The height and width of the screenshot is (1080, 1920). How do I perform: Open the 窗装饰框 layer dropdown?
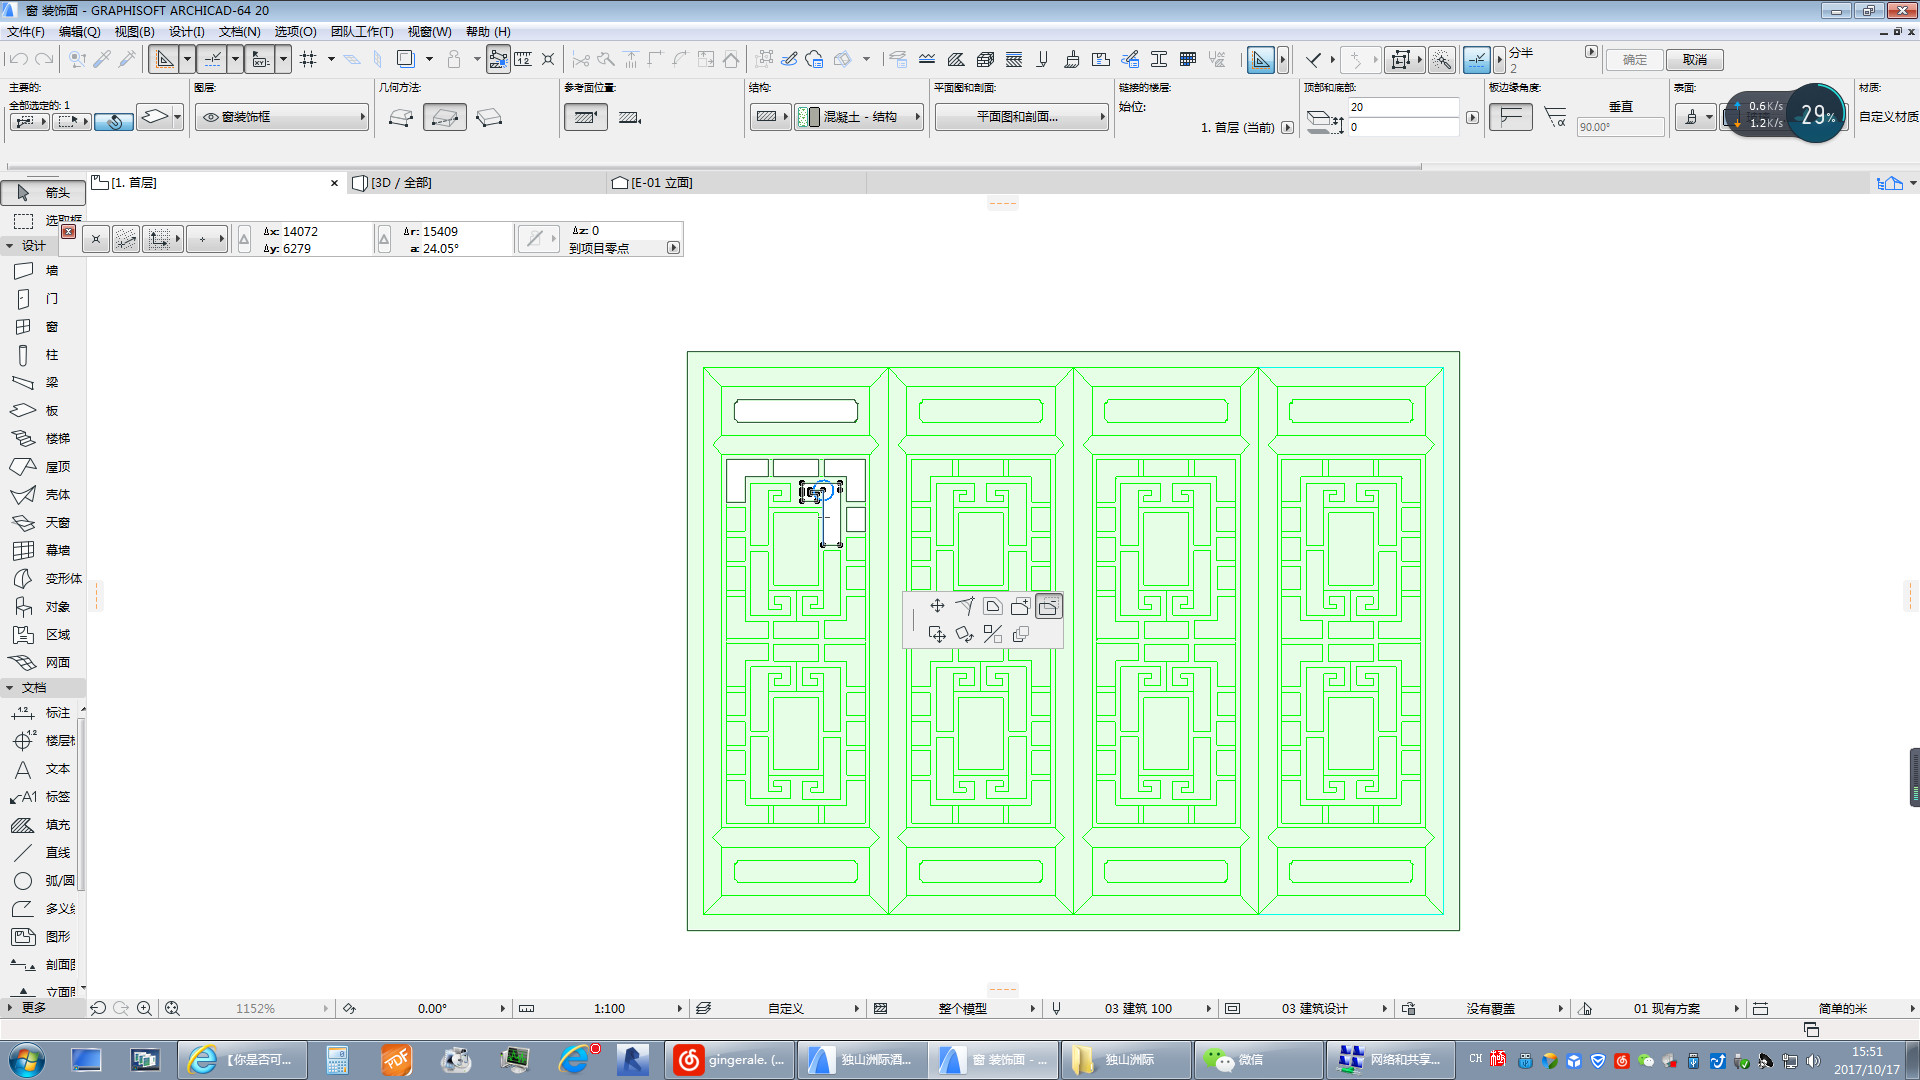point(282,117)
